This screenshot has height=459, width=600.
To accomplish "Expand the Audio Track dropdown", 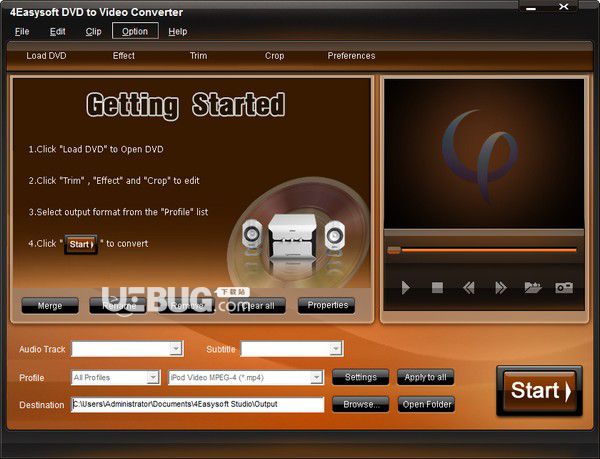I will 176,349.
